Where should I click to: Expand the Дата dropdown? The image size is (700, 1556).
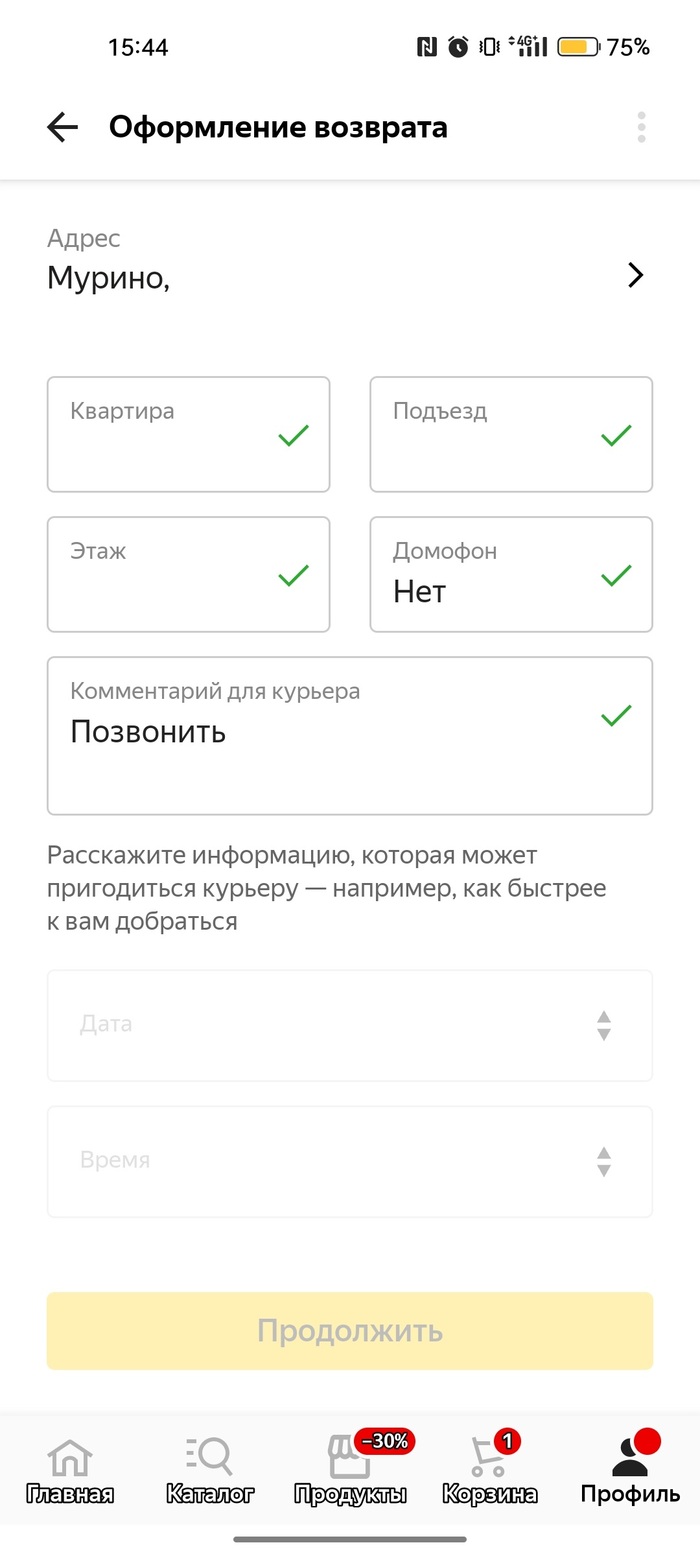(x=350, y=1025)
